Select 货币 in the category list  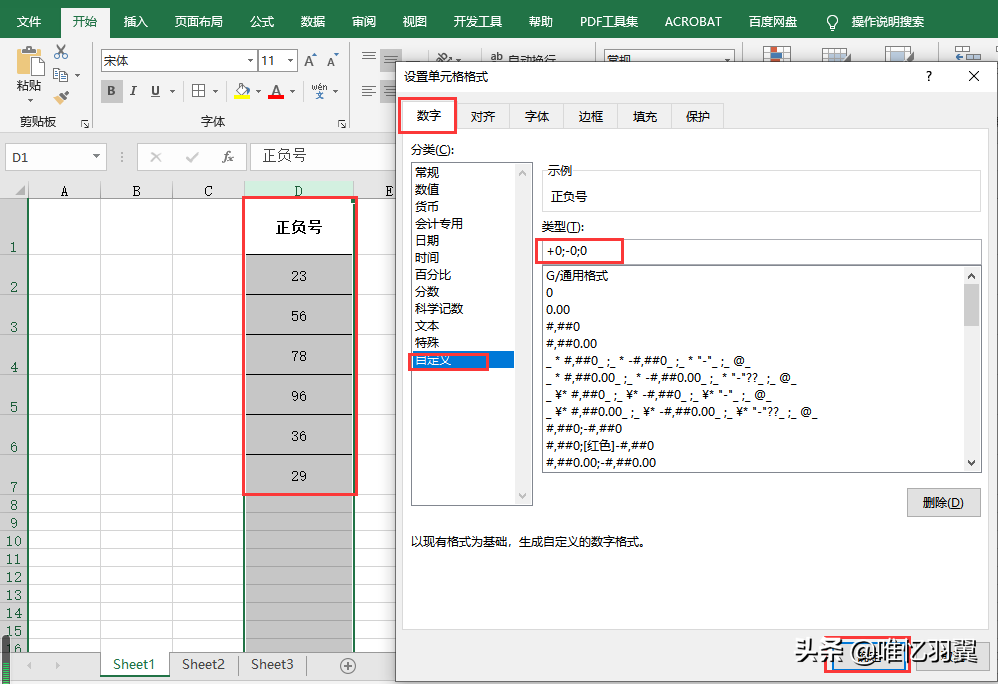[x=463, y=206]
